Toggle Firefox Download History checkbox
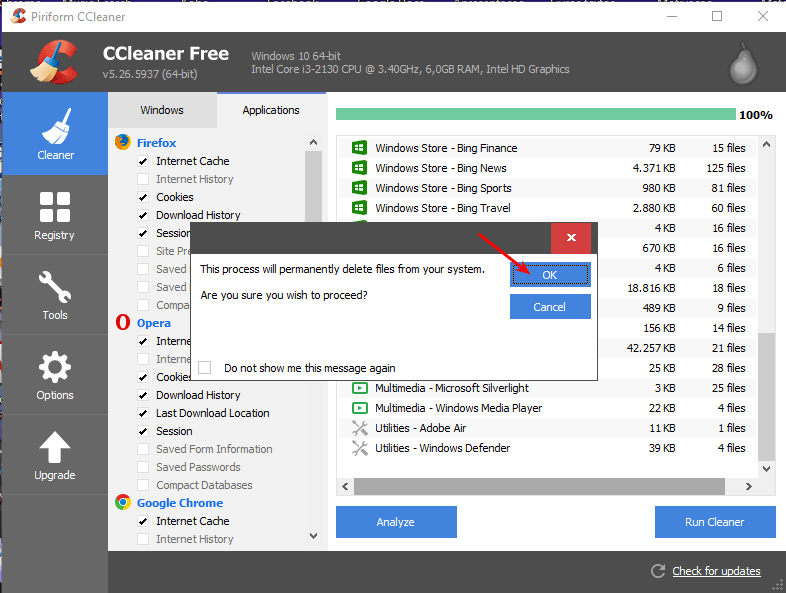The image size is (786, 593). pos(143,215)
